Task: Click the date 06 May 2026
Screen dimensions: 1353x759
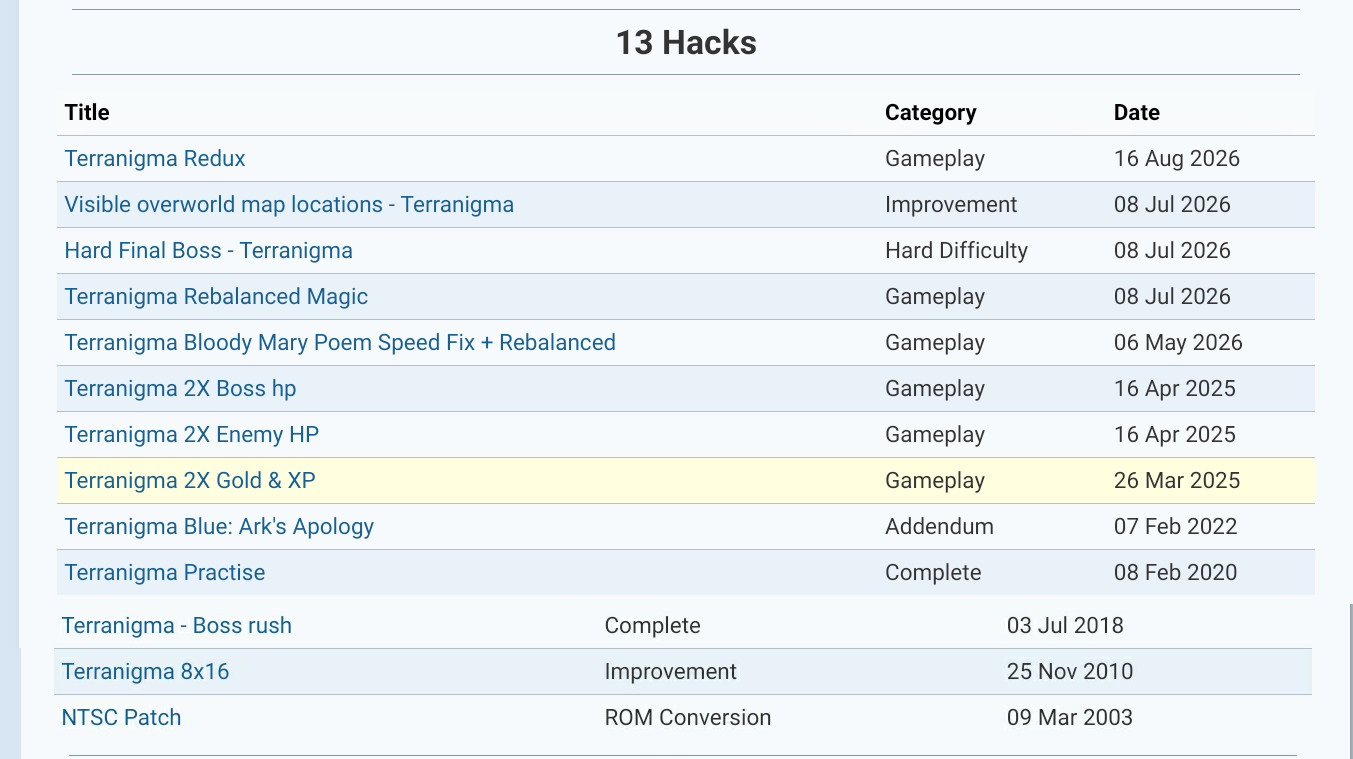Action: pyautogui.click(x=1178, y=342)
